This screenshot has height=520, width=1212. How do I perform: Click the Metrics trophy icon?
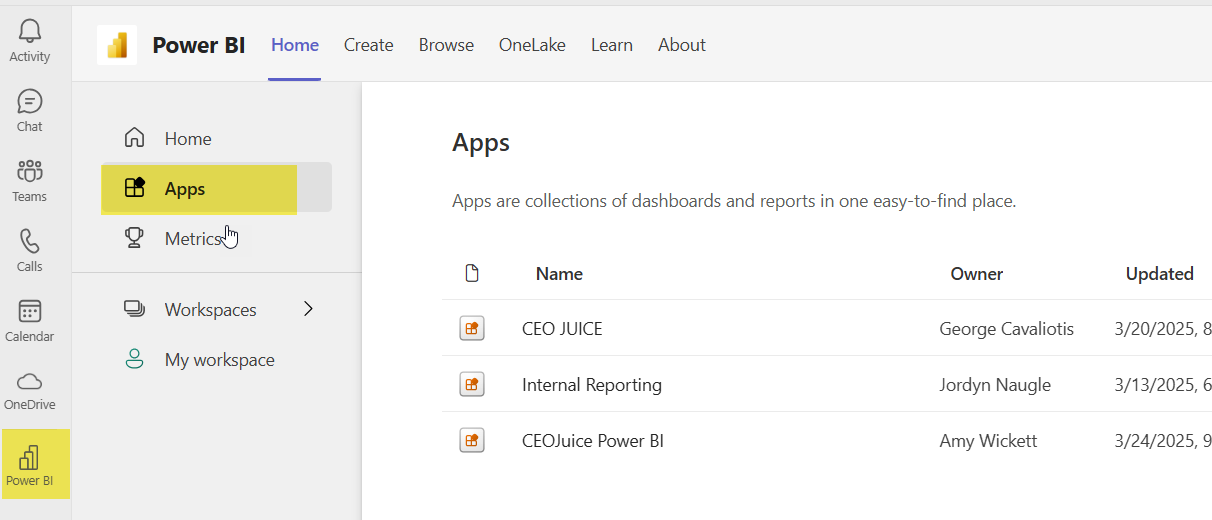(x=134, y=238)
